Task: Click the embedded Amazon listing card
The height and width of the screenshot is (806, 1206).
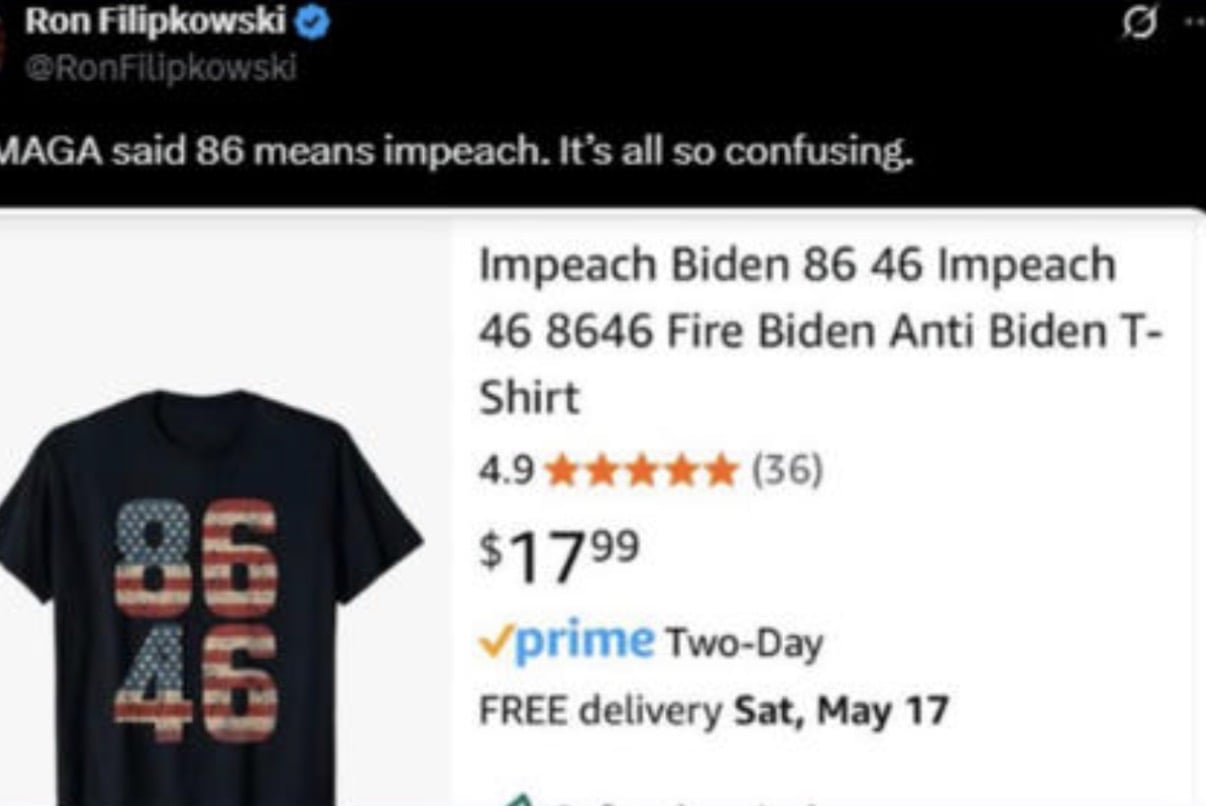Action: 602,507
